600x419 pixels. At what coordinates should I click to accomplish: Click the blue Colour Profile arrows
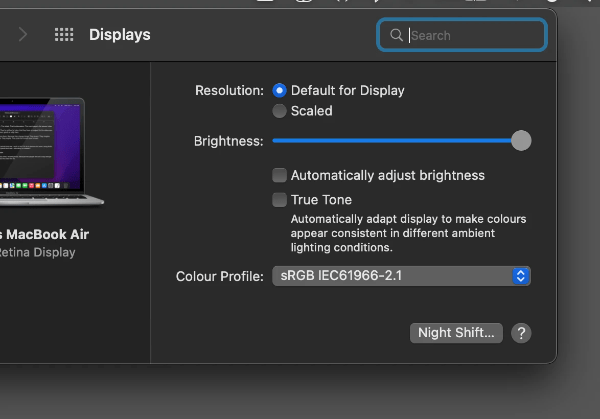pyautogui.click(x=520, y=276)
